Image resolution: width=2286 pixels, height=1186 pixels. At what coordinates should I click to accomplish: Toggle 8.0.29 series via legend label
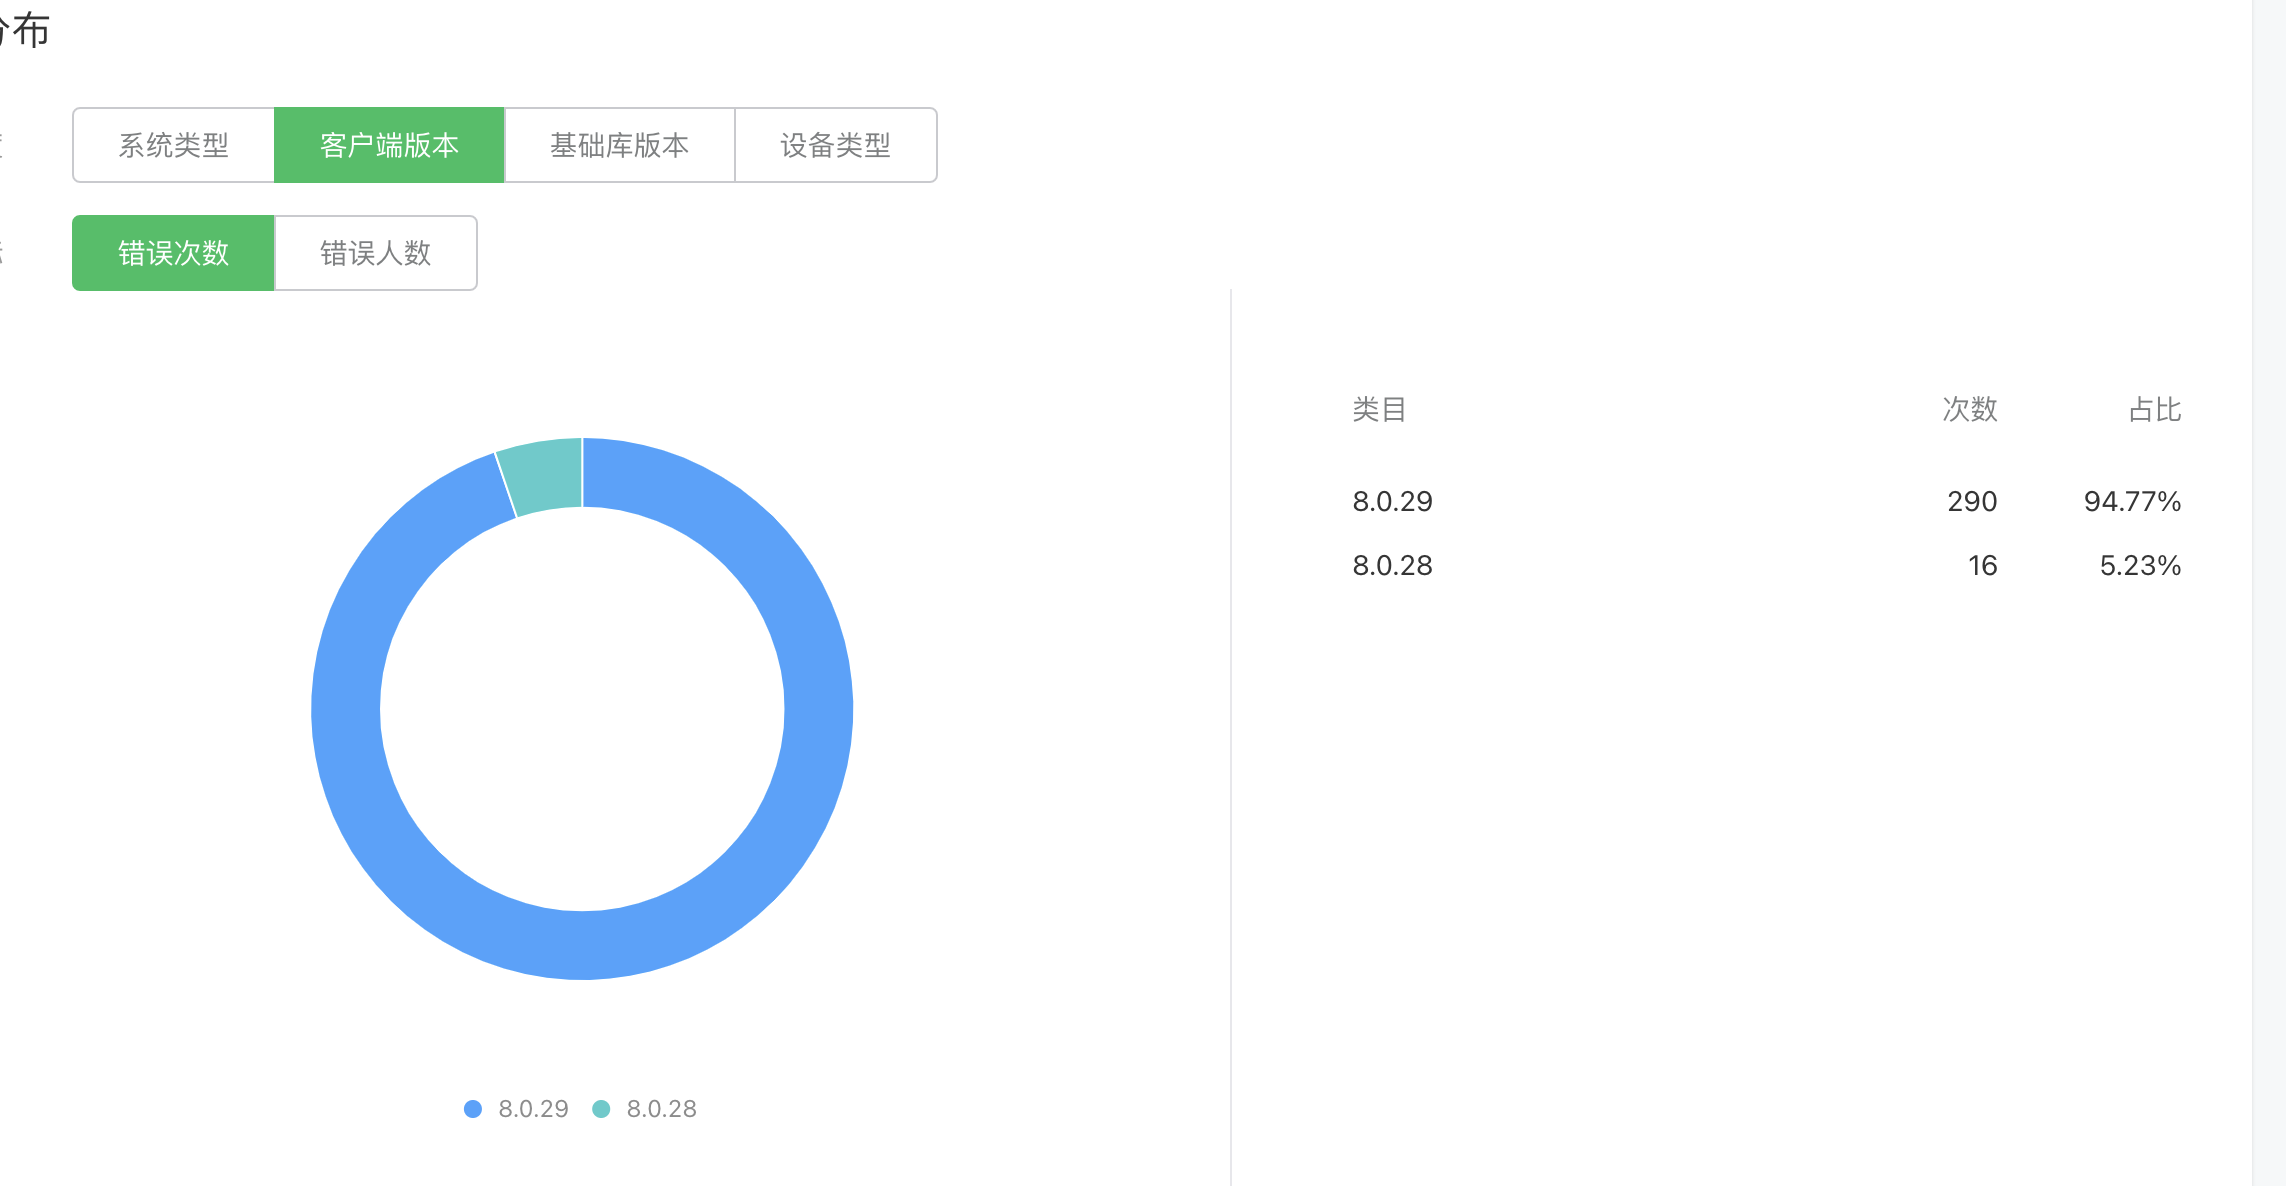coord(533,1109)
